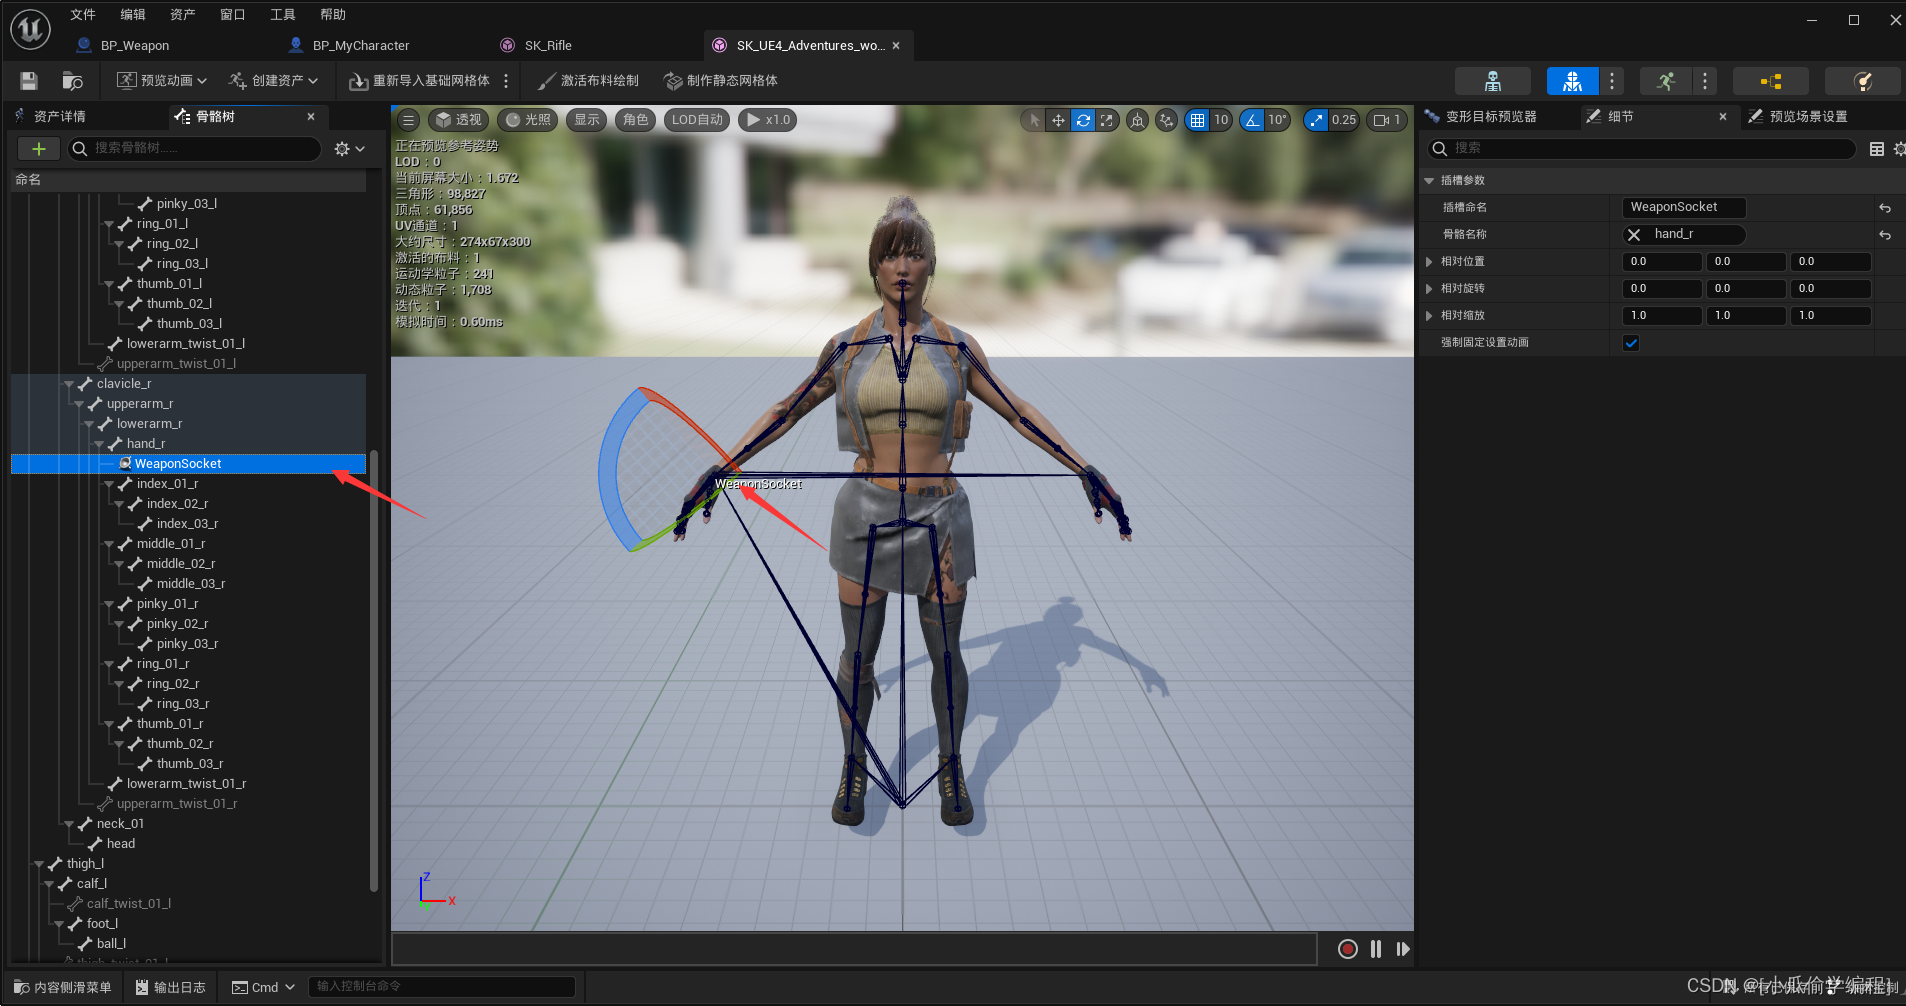Collapse the 插槽参数 section
This screenshot has height=1006, width=1906.
coord(1429,181)
